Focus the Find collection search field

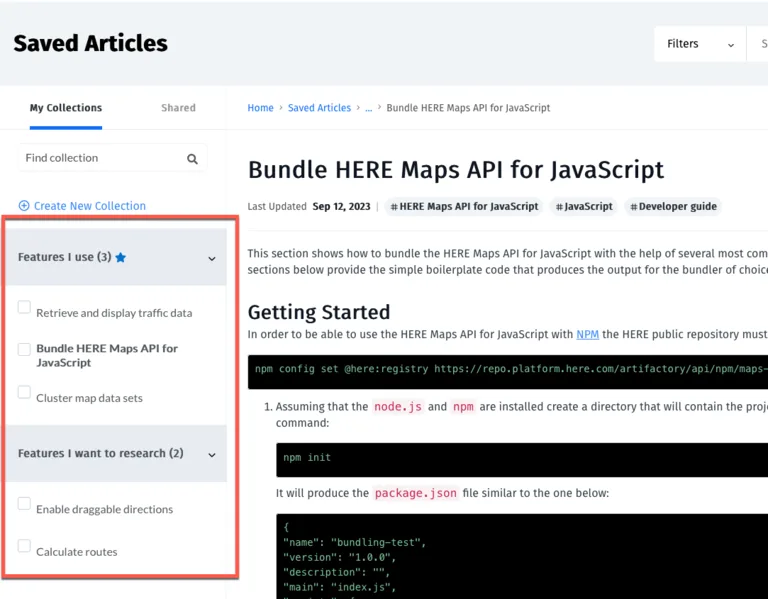pyautogui.click(x=112, y=158)
